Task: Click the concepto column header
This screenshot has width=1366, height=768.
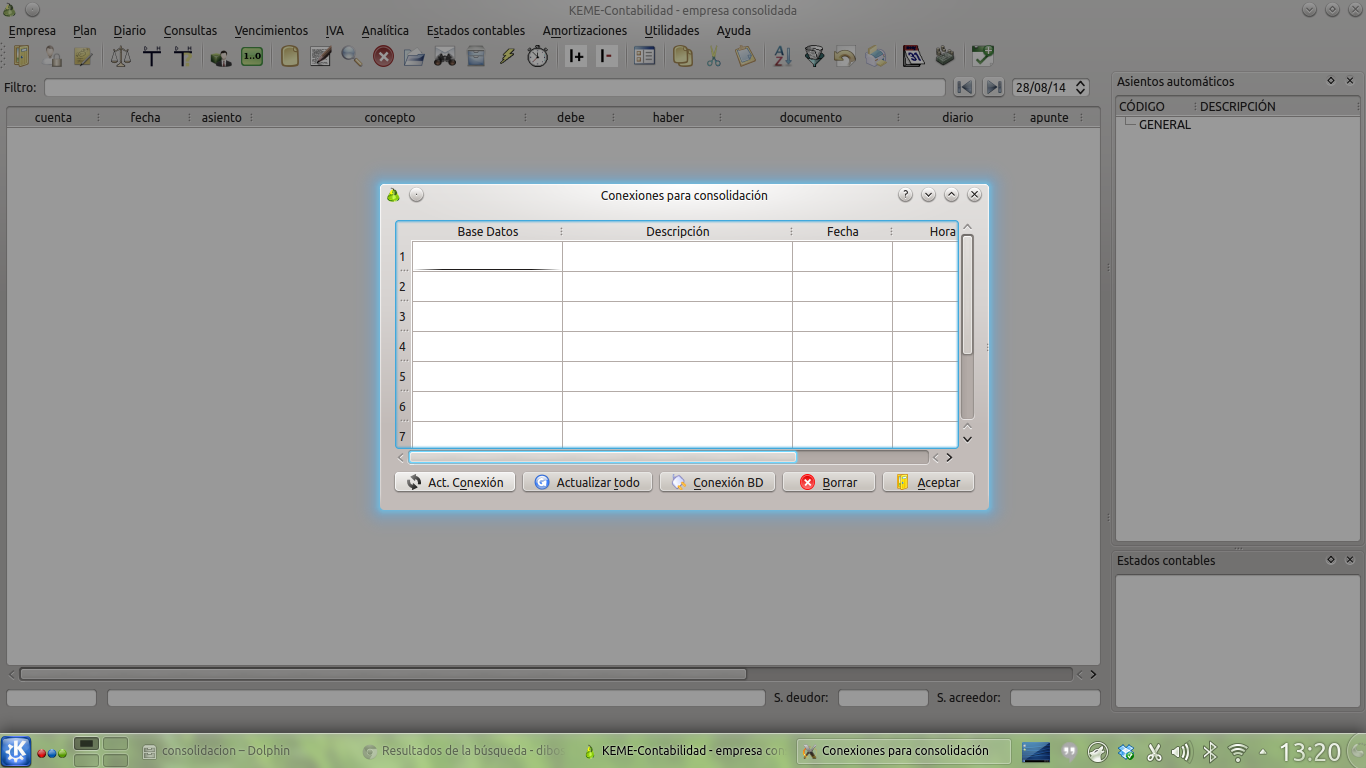Action: tap(389, 117)
